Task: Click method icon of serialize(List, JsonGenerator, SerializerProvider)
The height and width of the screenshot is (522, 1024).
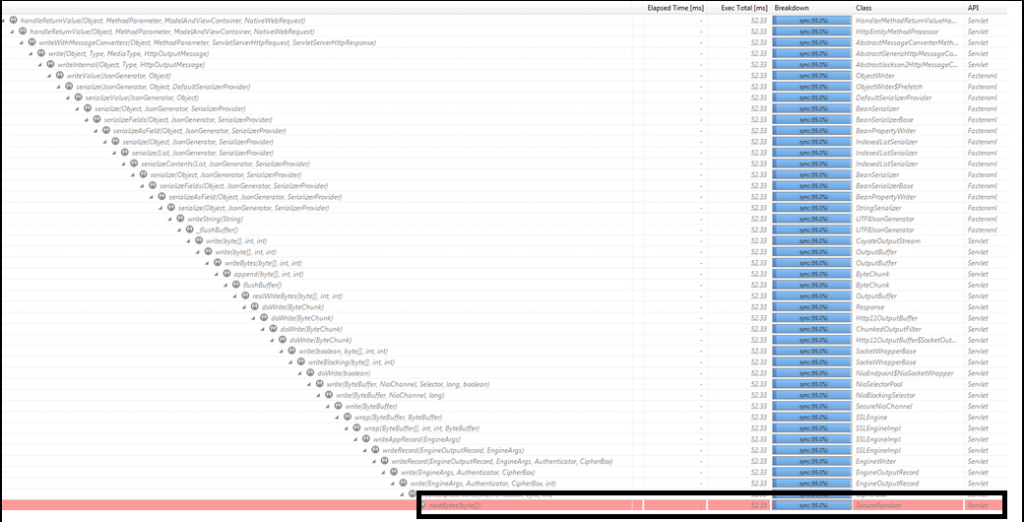Action: pos(125,152)
